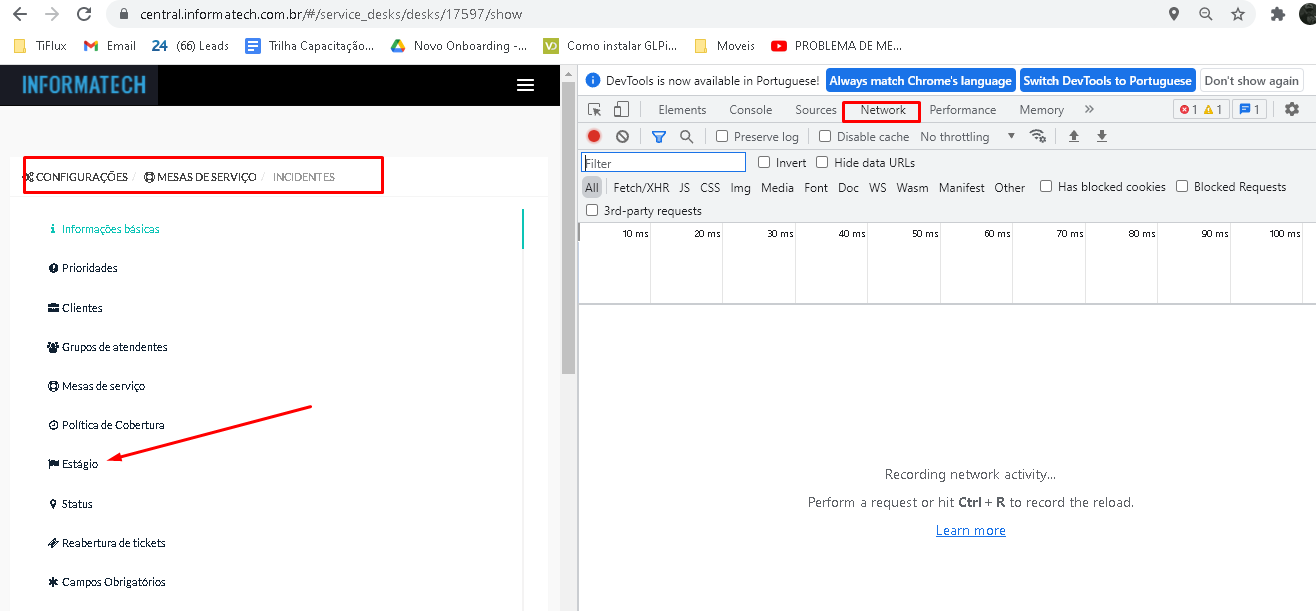This screenshot has width=1316, height=611.
Task: Expand more DevTools tabs chevron
Action: tap(1089, 110)
